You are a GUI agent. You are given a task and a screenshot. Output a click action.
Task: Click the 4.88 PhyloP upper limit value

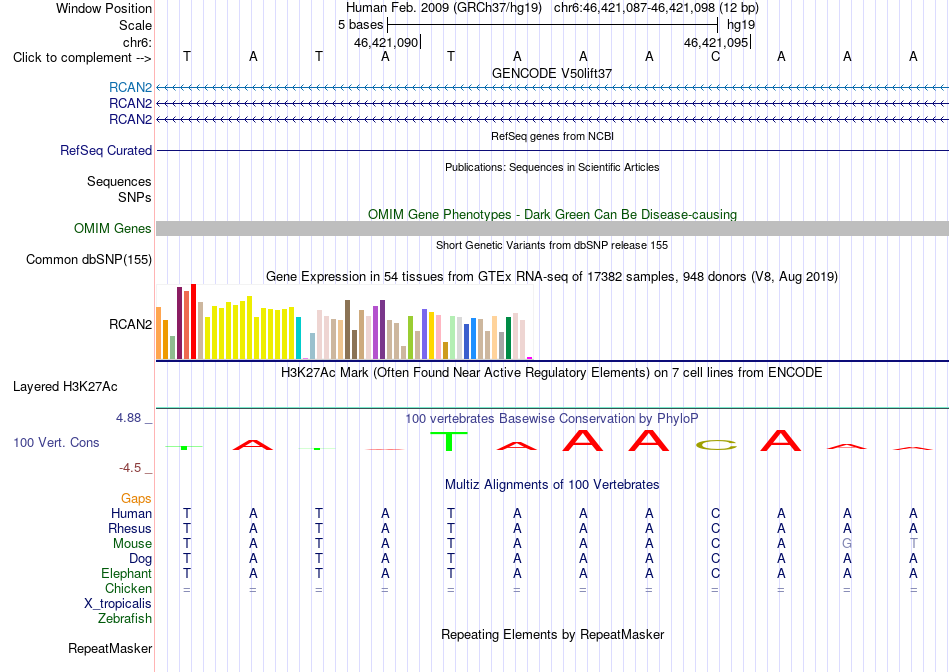tap(128, 418)
